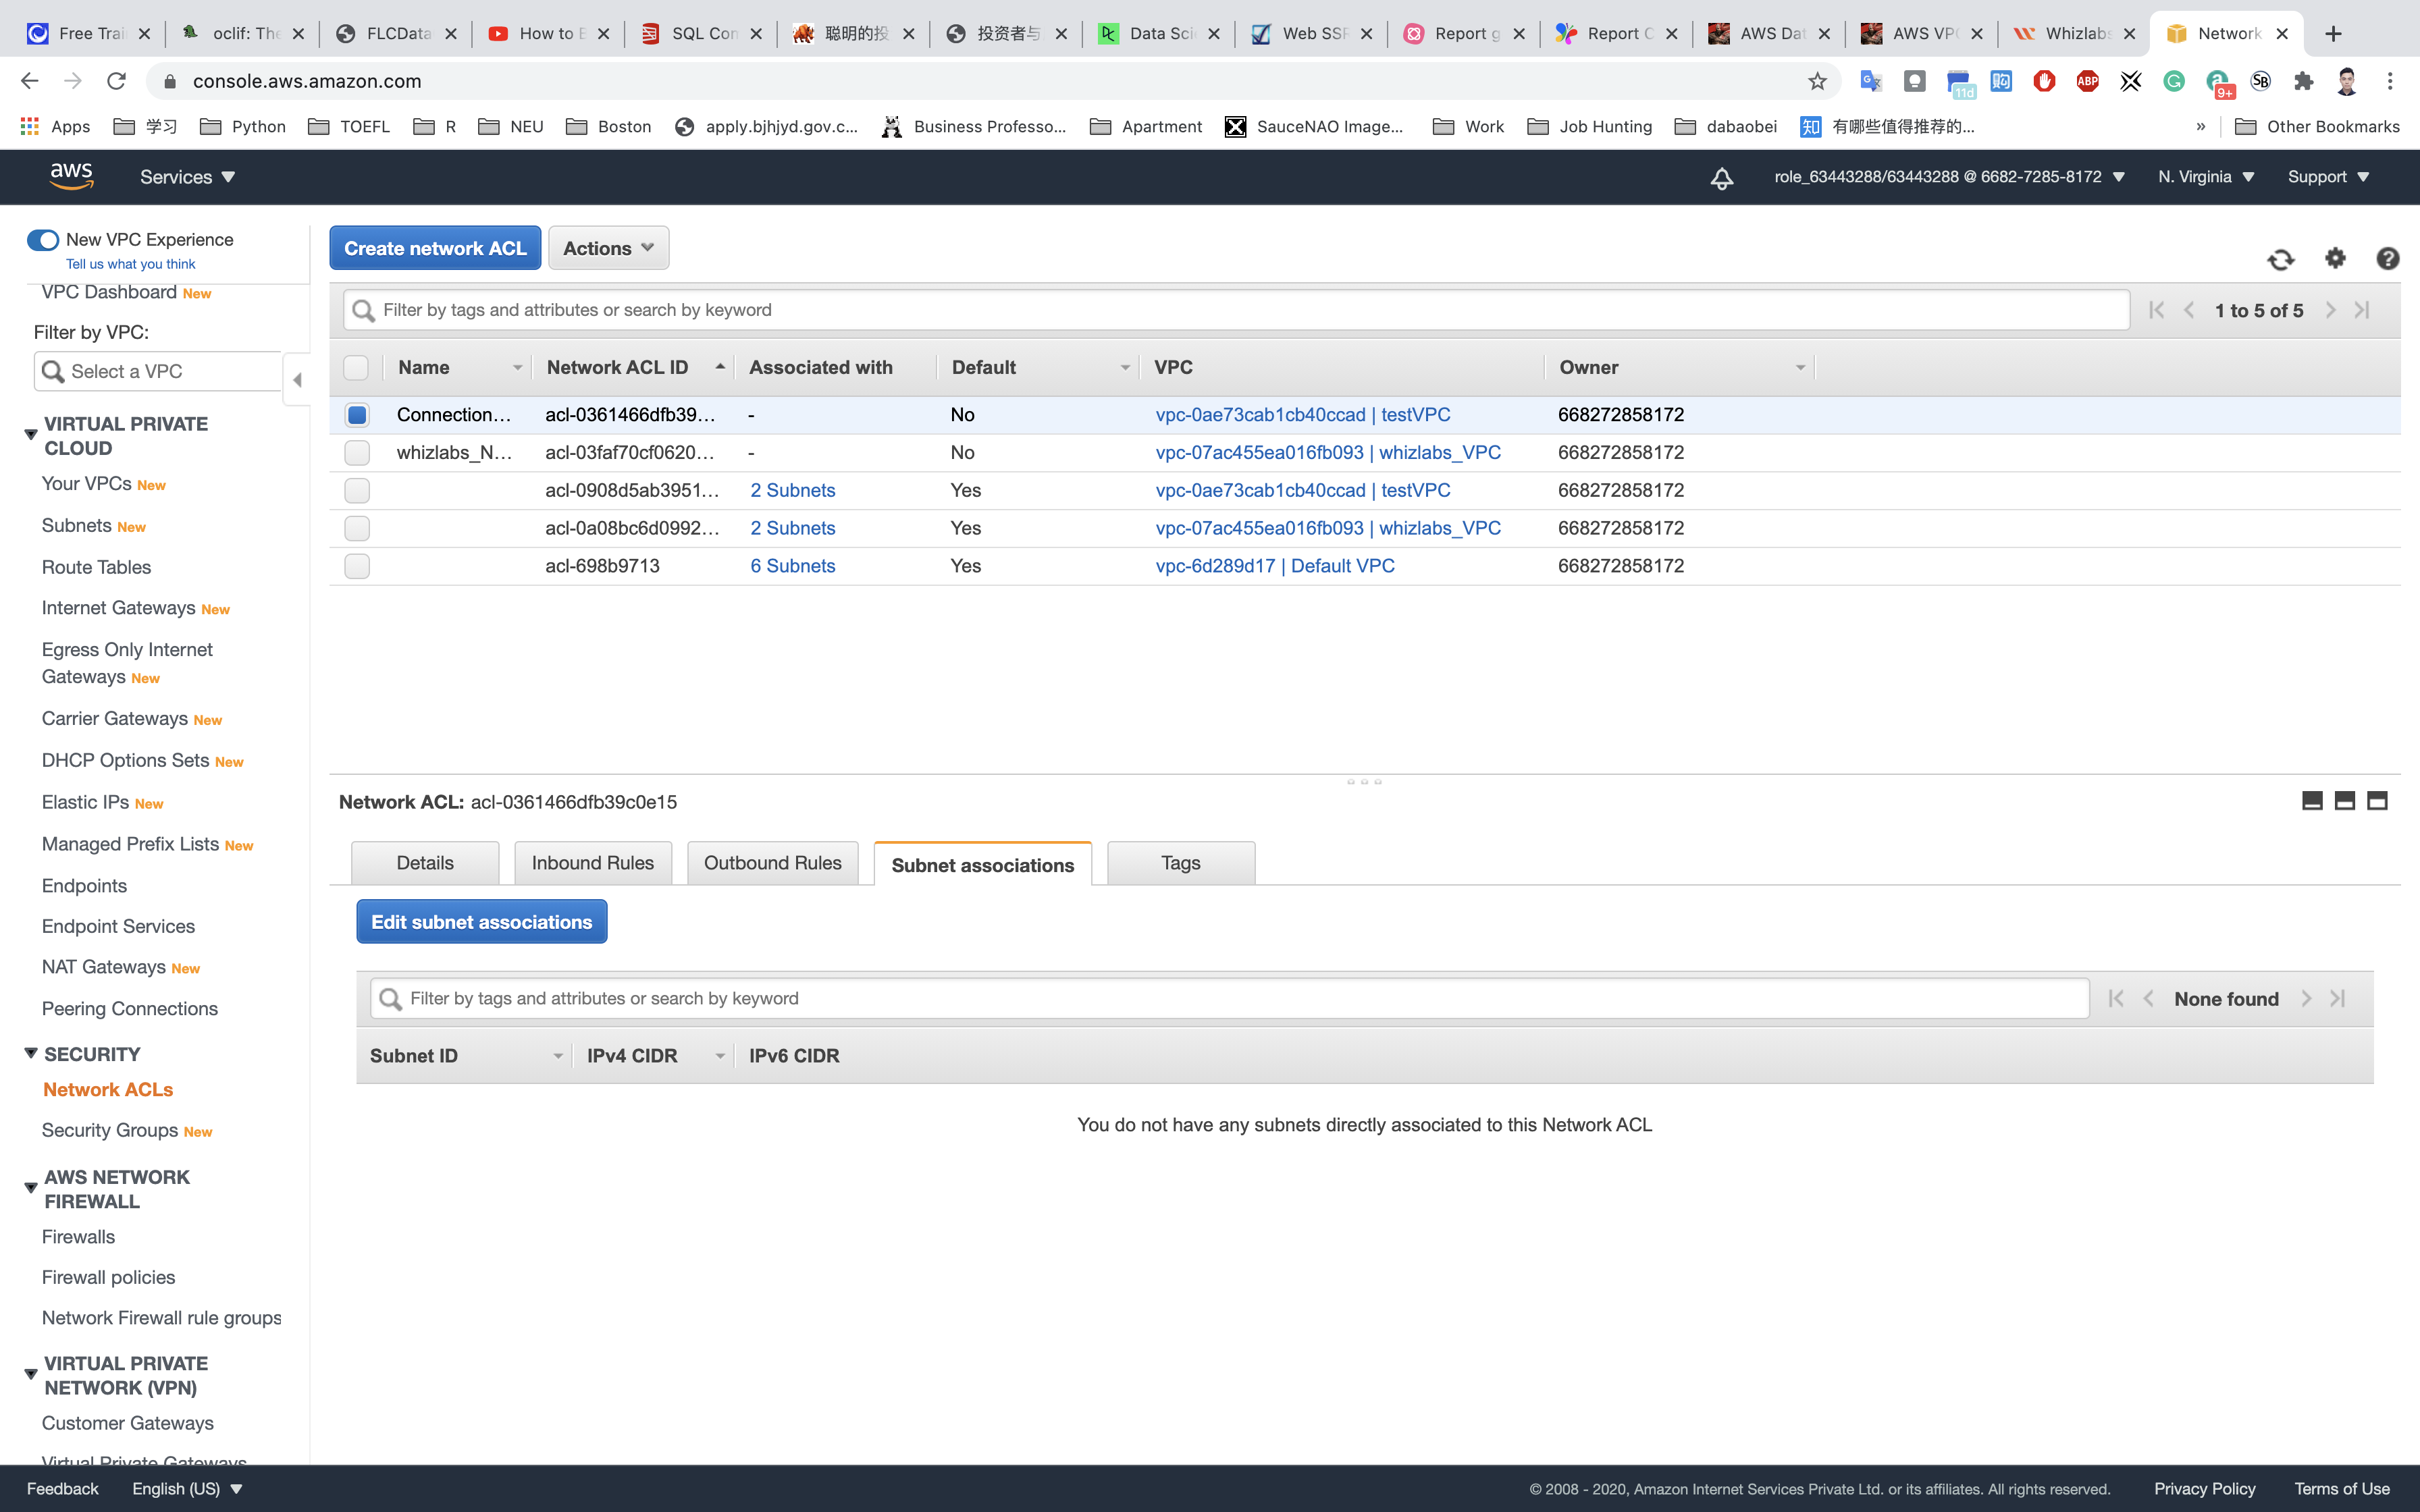
Task: Expand the Services menu
Action: pyautogui.click(x=187, y=177)
